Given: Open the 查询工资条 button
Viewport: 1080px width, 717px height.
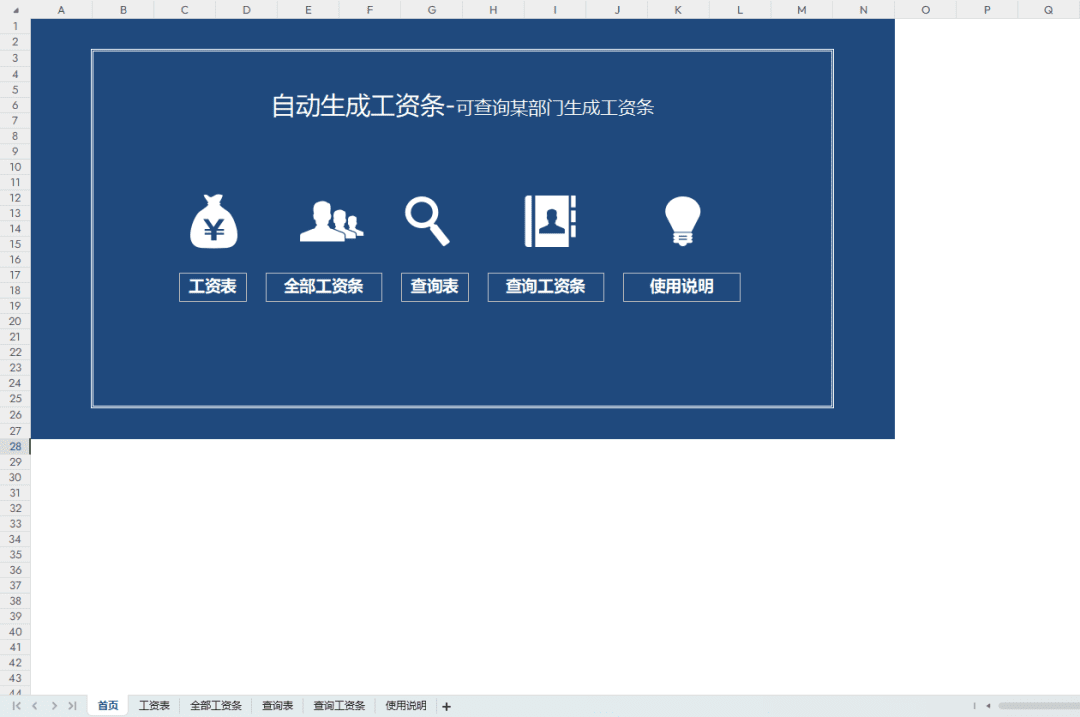Looking at the screenshot, I should [546, 287].
